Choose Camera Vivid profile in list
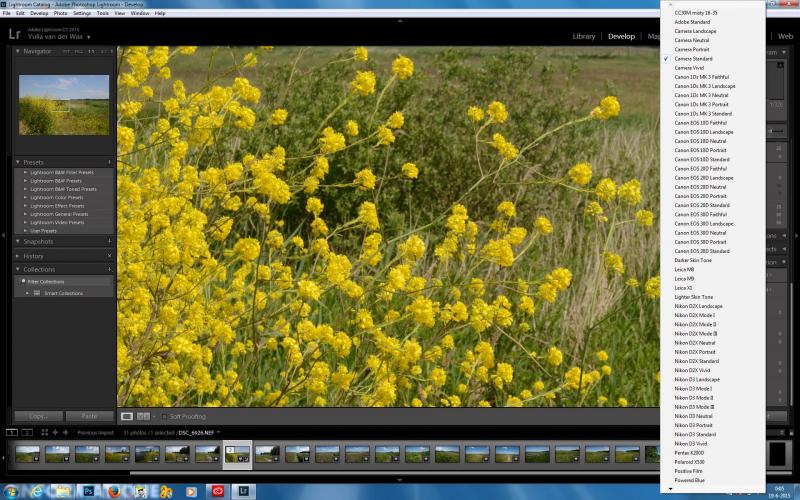This screenshot has width=800, height=500. (x=689, y=68)
